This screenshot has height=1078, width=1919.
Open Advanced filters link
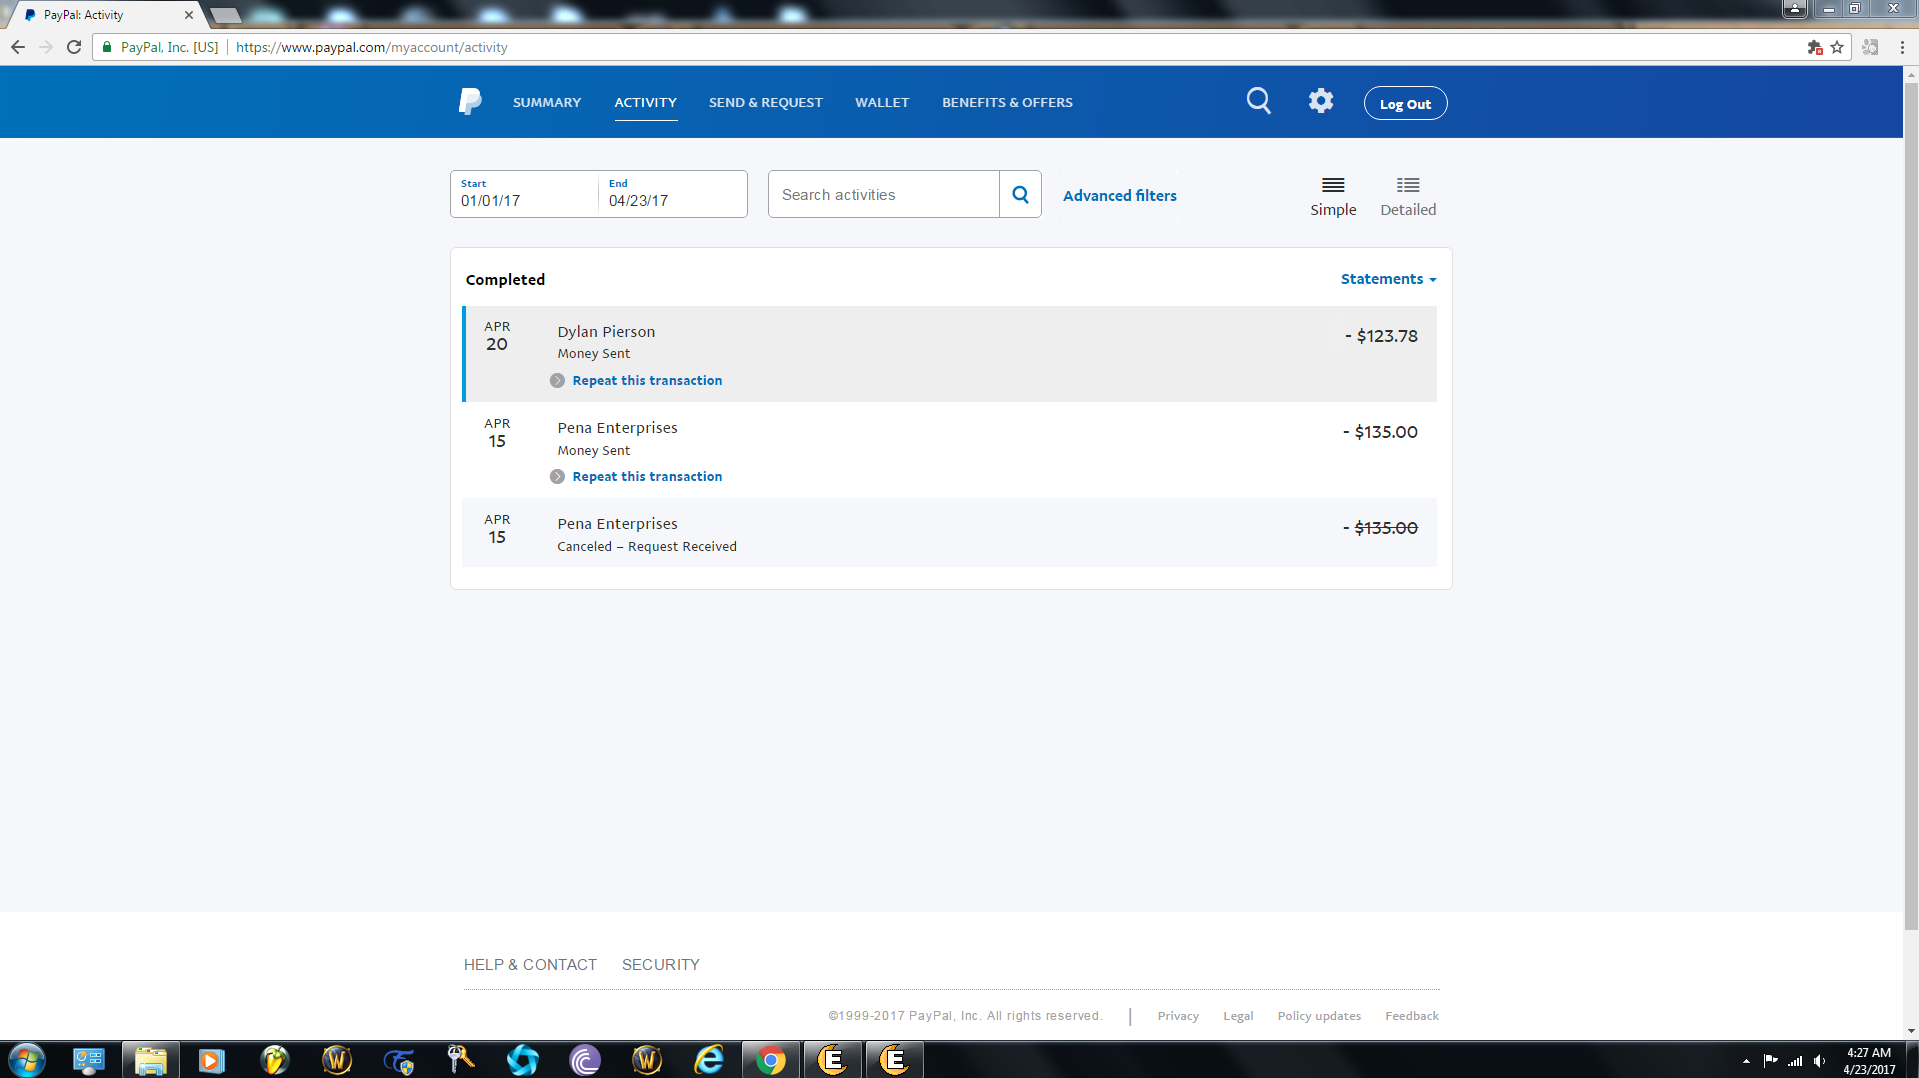pyautogui.click(x=1119, y=196)
